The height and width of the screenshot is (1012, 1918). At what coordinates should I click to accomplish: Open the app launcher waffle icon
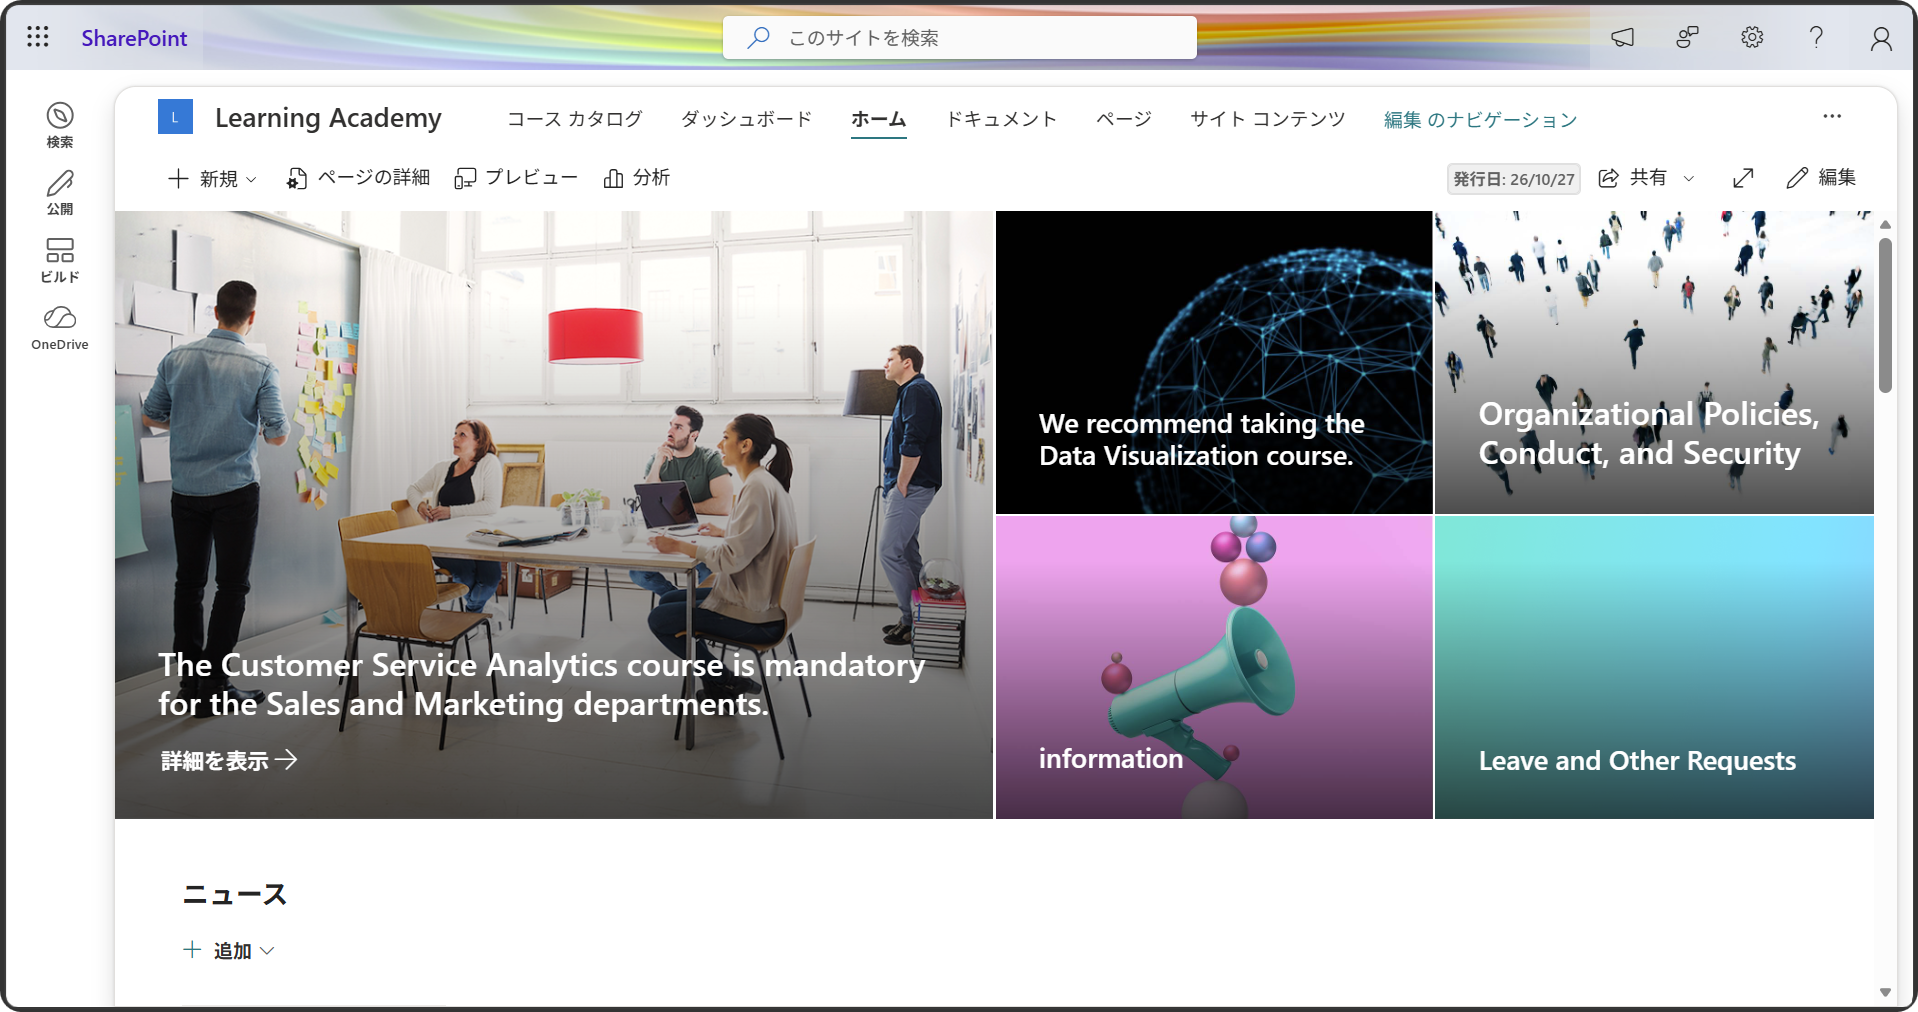point(37,37)
